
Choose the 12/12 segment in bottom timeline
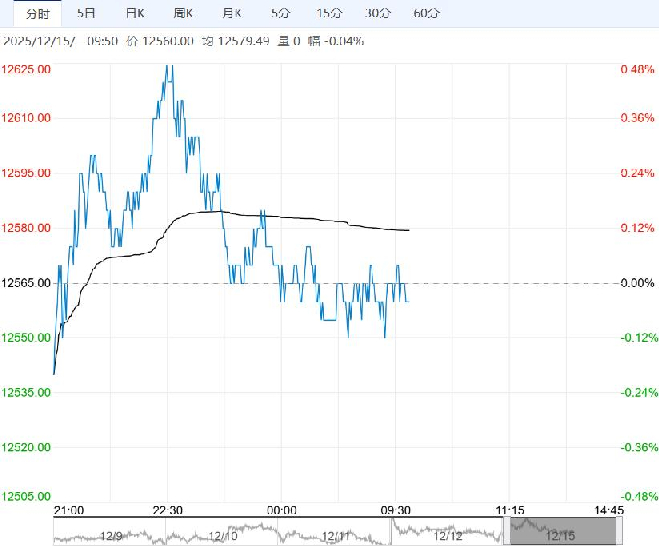click(448, 535)
